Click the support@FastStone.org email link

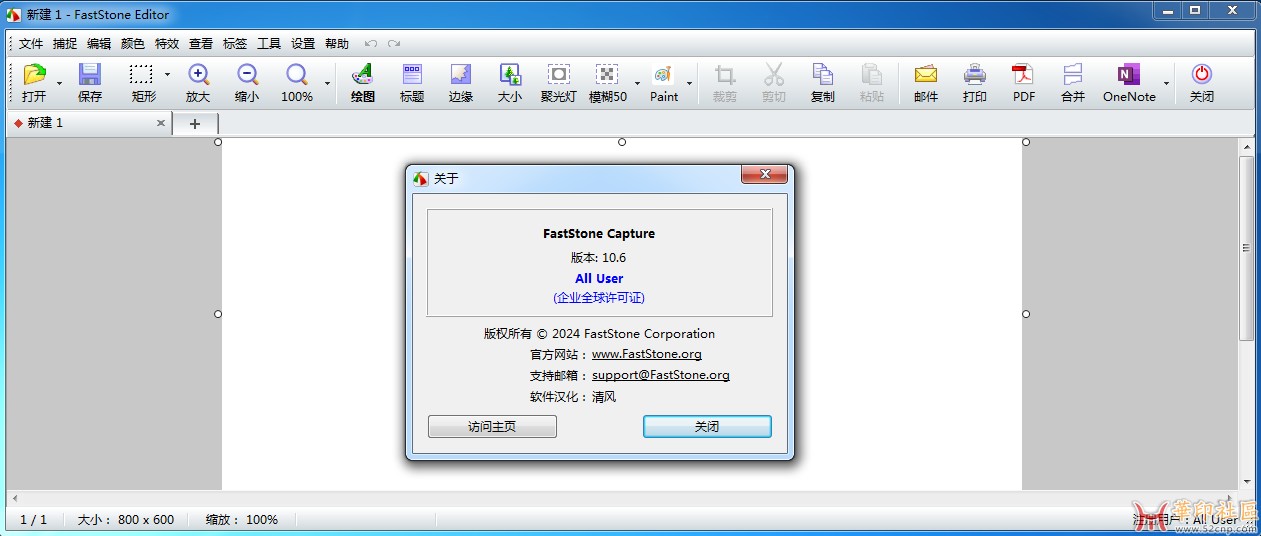click(x=661, y=375)
